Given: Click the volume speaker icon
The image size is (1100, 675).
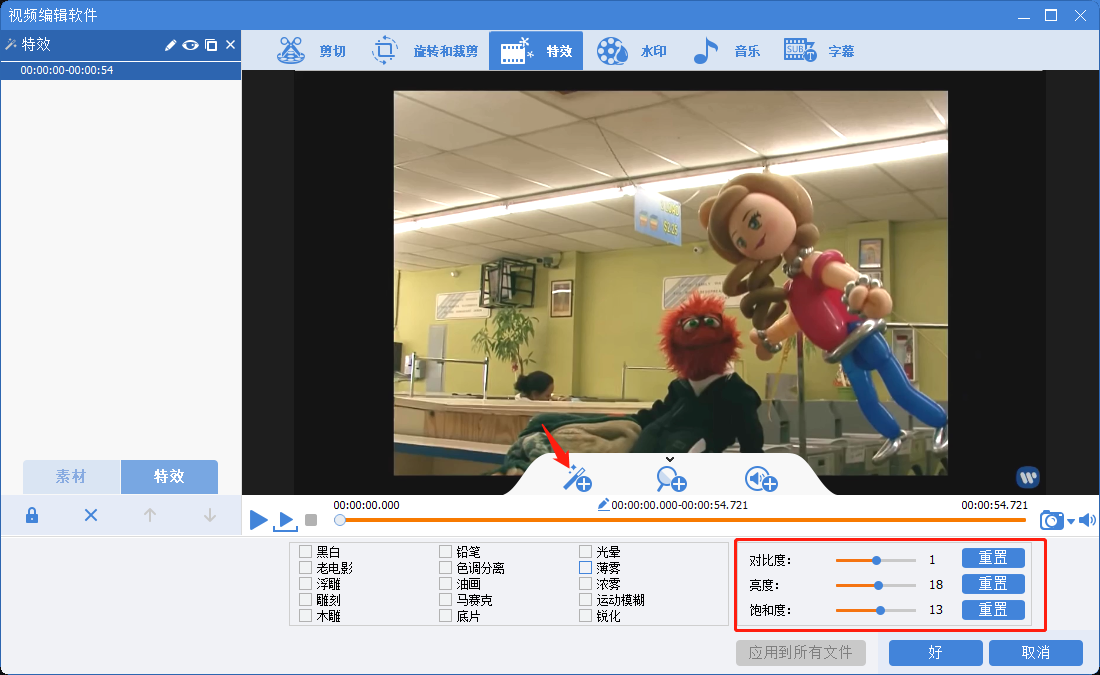Looking at the screenshot, I should [x=1087, y=520].
